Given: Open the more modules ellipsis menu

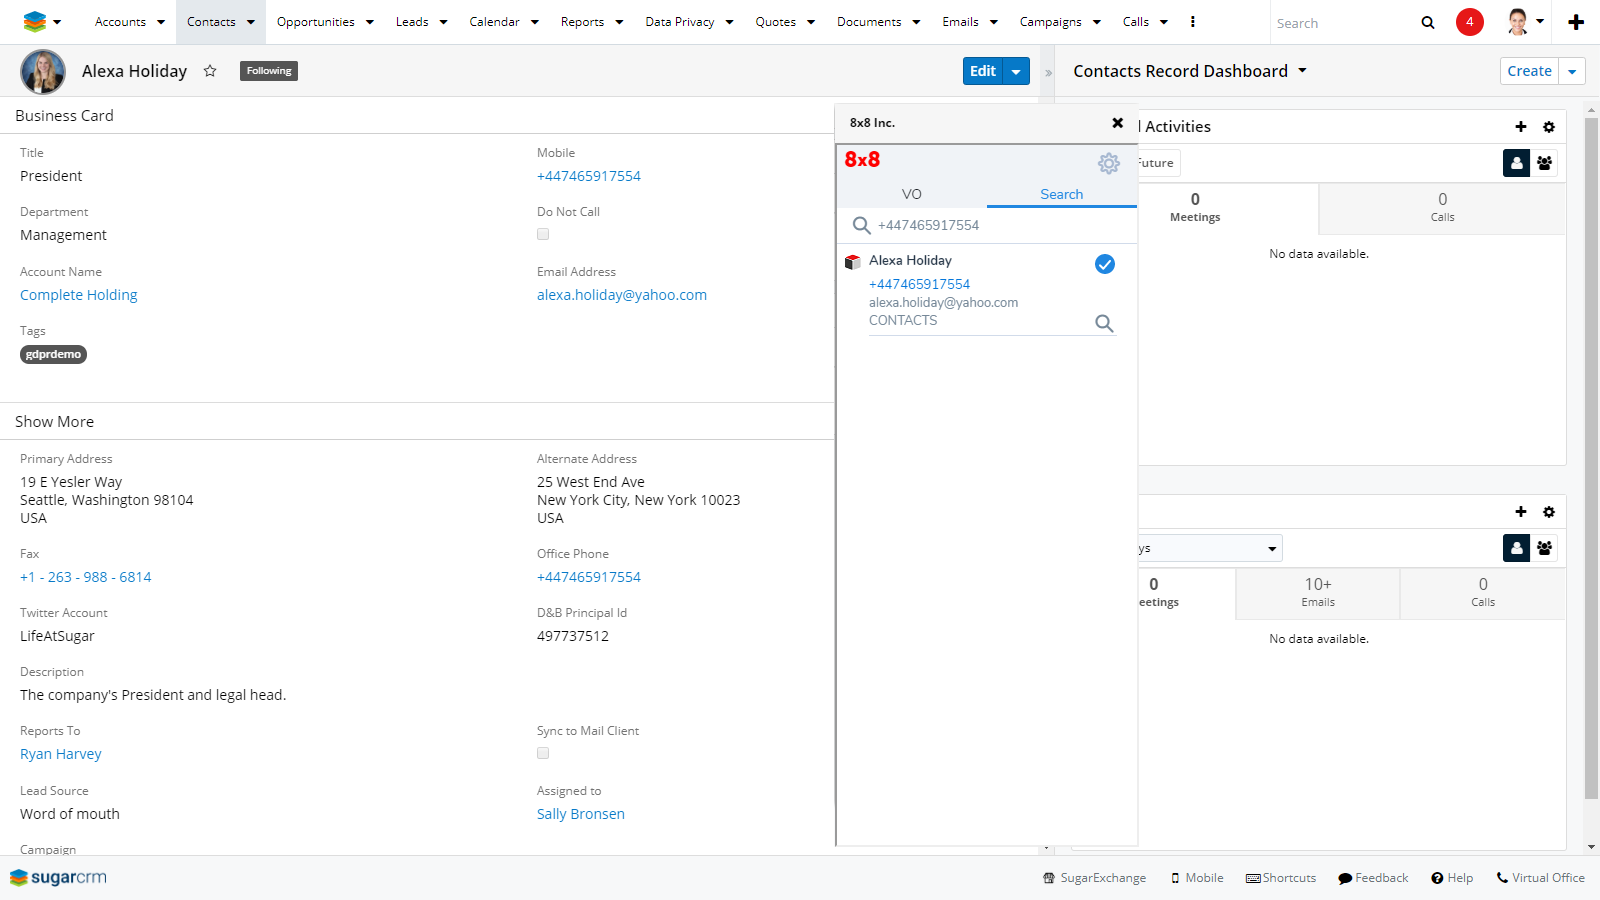Looking at the screenshot, I should click(1193, 22).
